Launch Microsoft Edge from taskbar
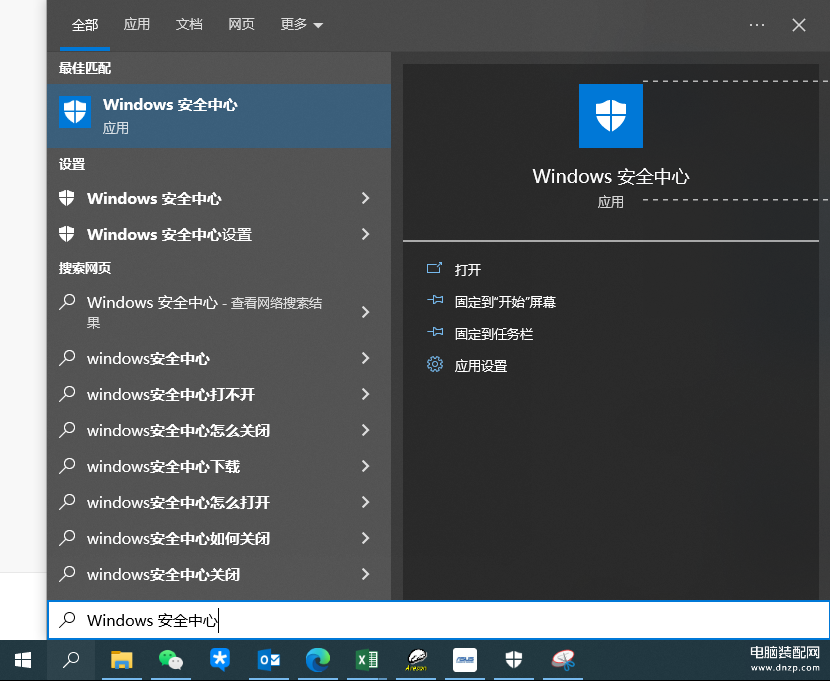 pos(318,660)
